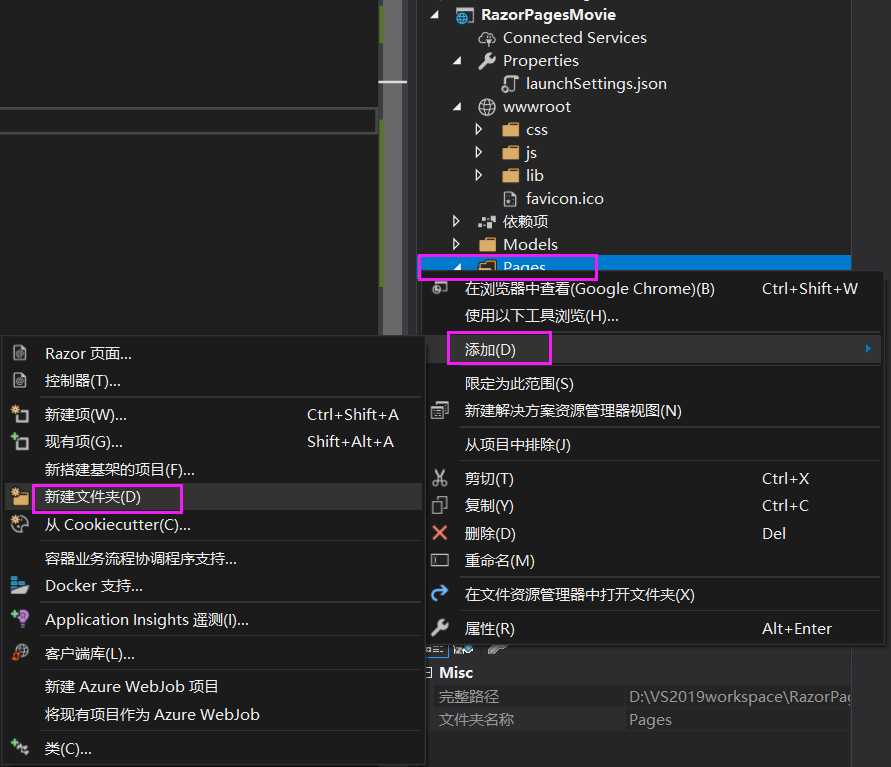This screenshot has height=767, width=891.
Task: Click the Connected Services cloud icon
Action: [x=487, y=38]
